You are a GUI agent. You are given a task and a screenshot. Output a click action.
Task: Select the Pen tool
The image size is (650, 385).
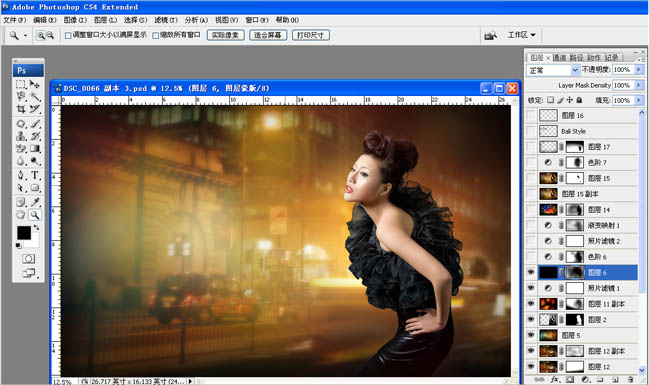pyautogui.click(x=21, y=175)
